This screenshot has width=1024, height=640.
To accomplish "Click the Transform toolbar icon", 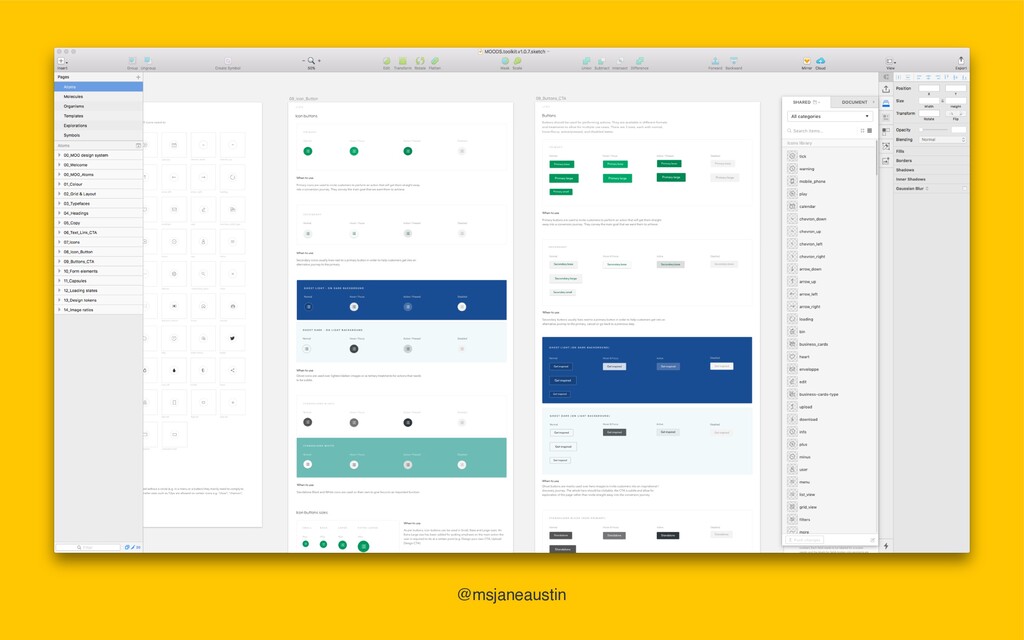I will tap(402, 62).
